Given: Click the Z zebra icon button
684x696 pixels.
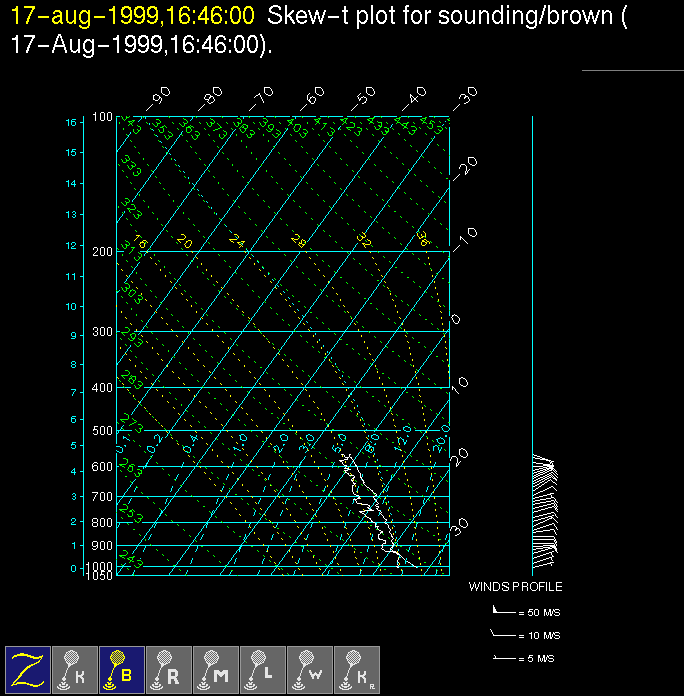Looking at the screenshot, I should point(28,669).
